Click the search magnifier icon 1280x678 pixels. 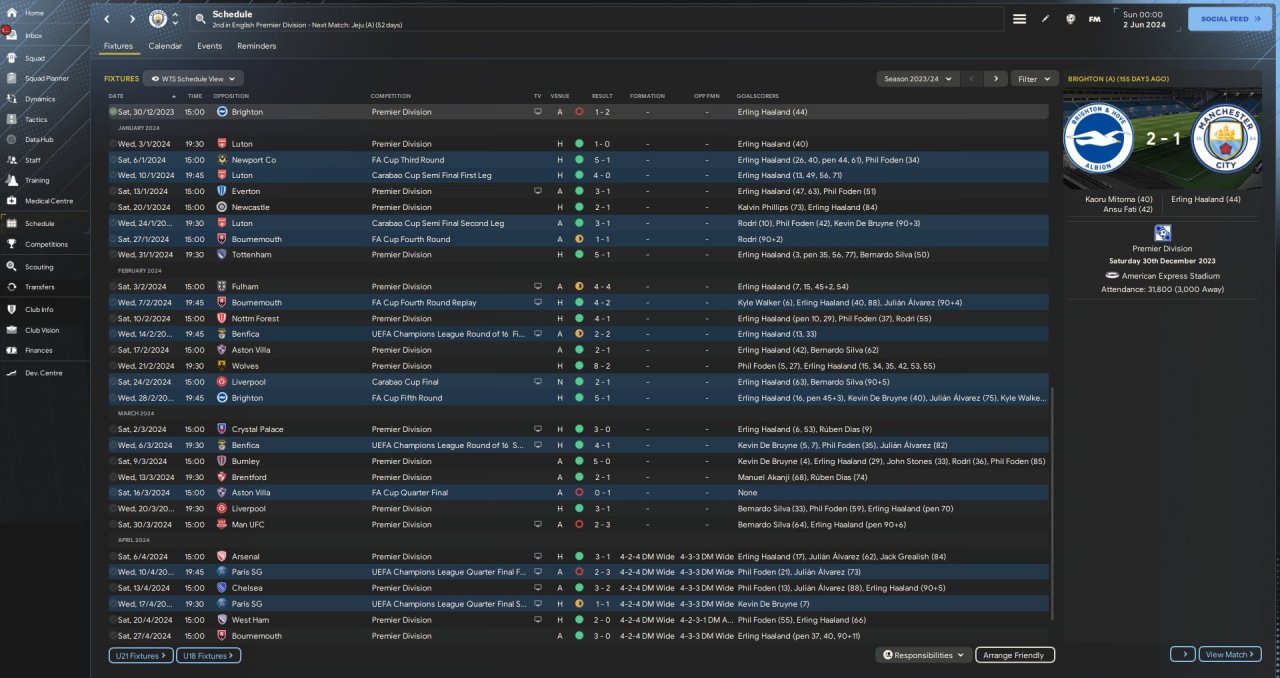pos(201,19)
